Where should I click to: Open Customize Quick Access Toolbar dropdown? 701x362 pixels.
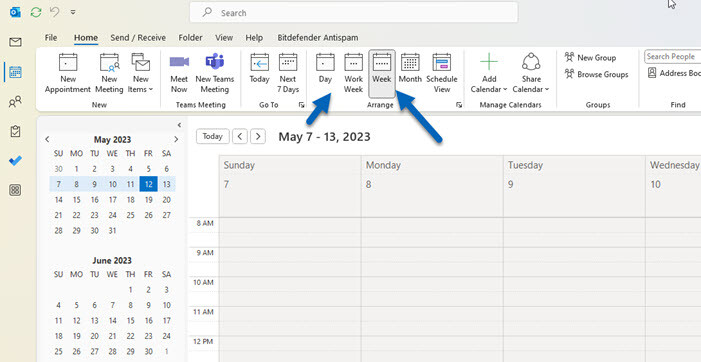pyautogui.click(x=73, y=13)
